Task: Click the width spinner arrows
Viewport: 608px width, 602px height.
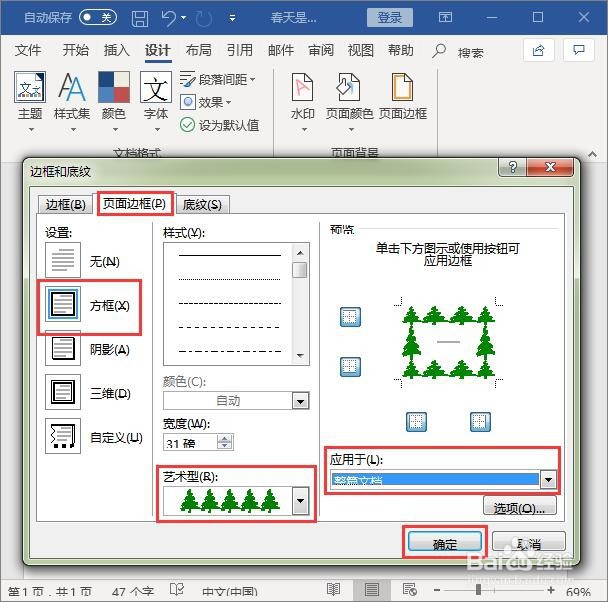Action: tap(225, 442)
